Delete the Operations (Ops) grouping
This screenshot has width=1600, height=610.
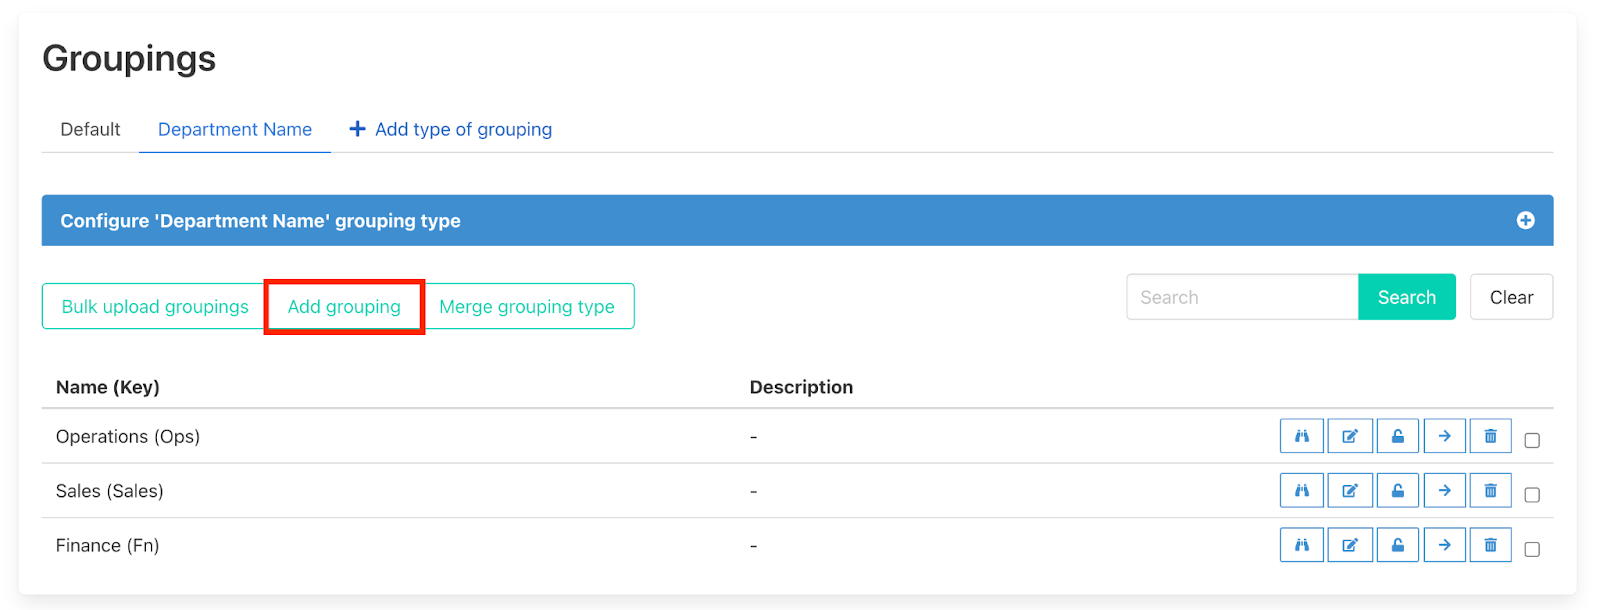tap(1490, 436)
